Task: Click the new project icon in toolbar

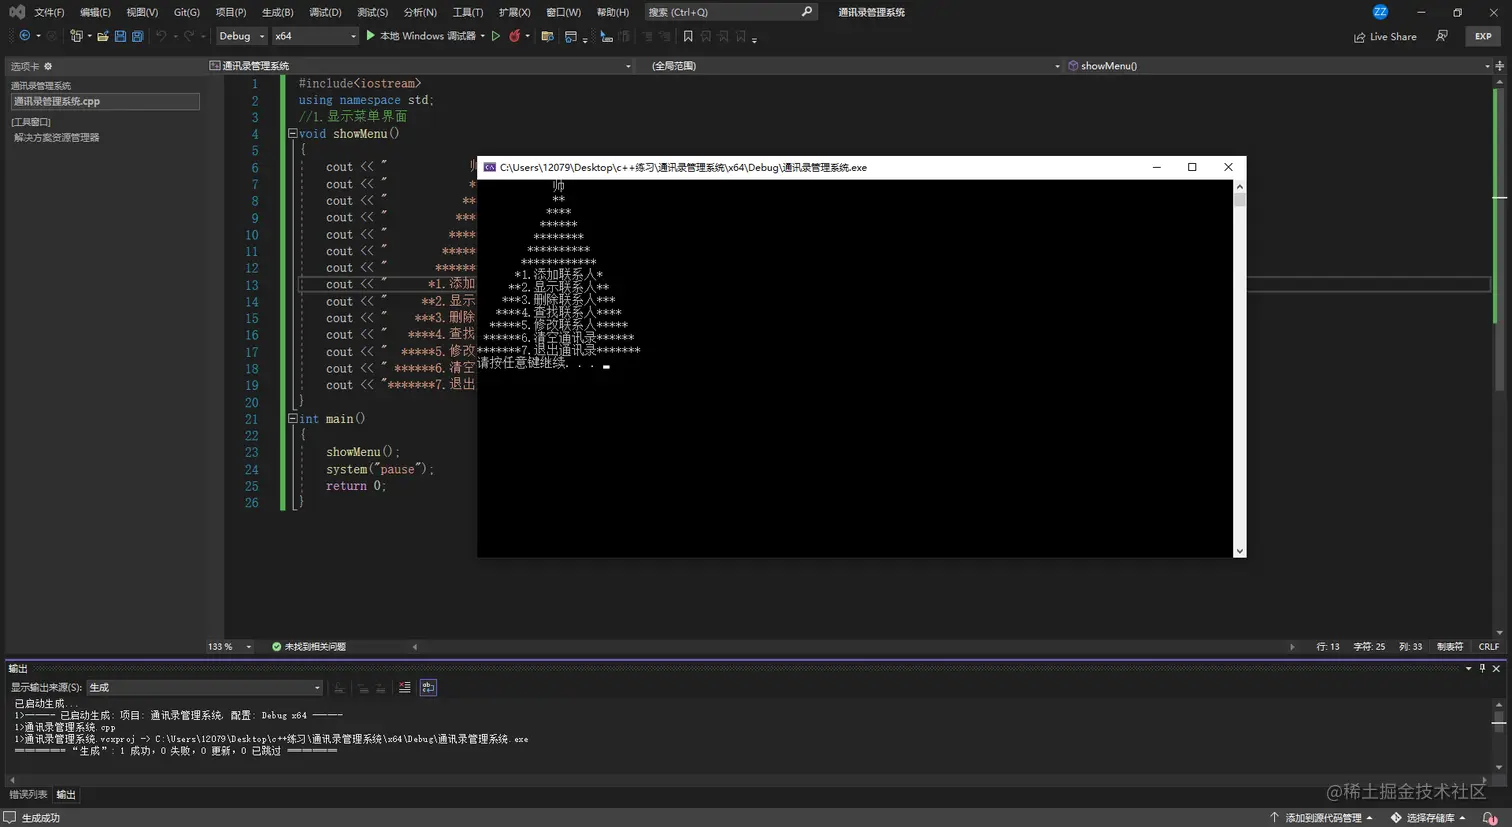Action: [x=76, y=36]
